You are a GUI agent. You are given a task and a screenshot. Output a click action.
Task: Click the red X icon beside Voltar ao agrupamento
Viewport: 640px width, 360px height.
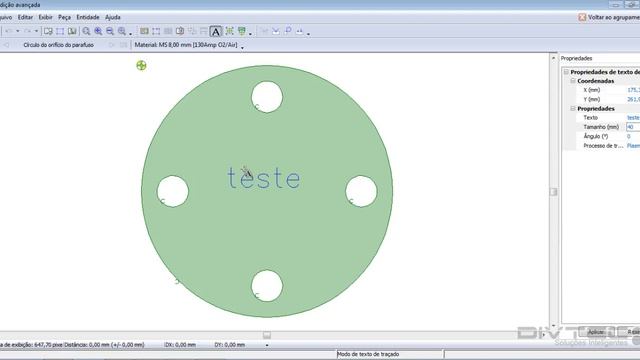[x=582, y=17]
